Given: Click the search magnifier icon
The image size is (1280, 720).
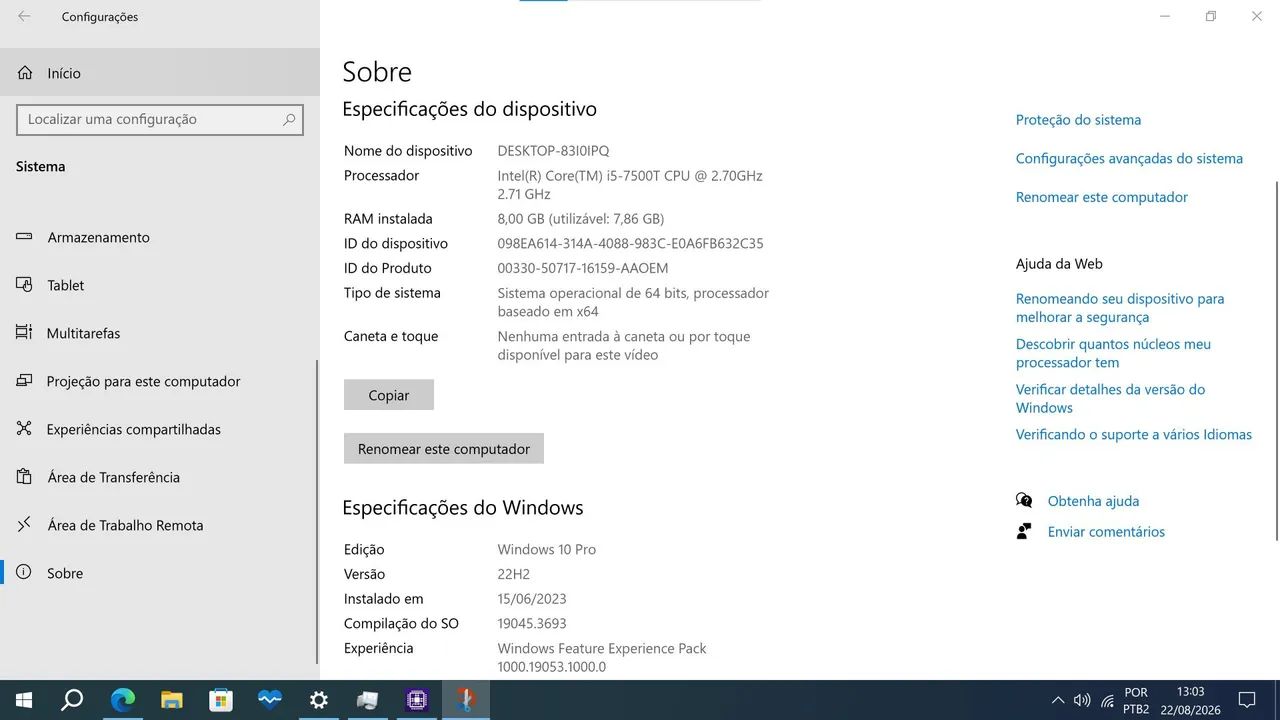Looking at the screenshot, I should pyautogui.click(x=289, y=119).
